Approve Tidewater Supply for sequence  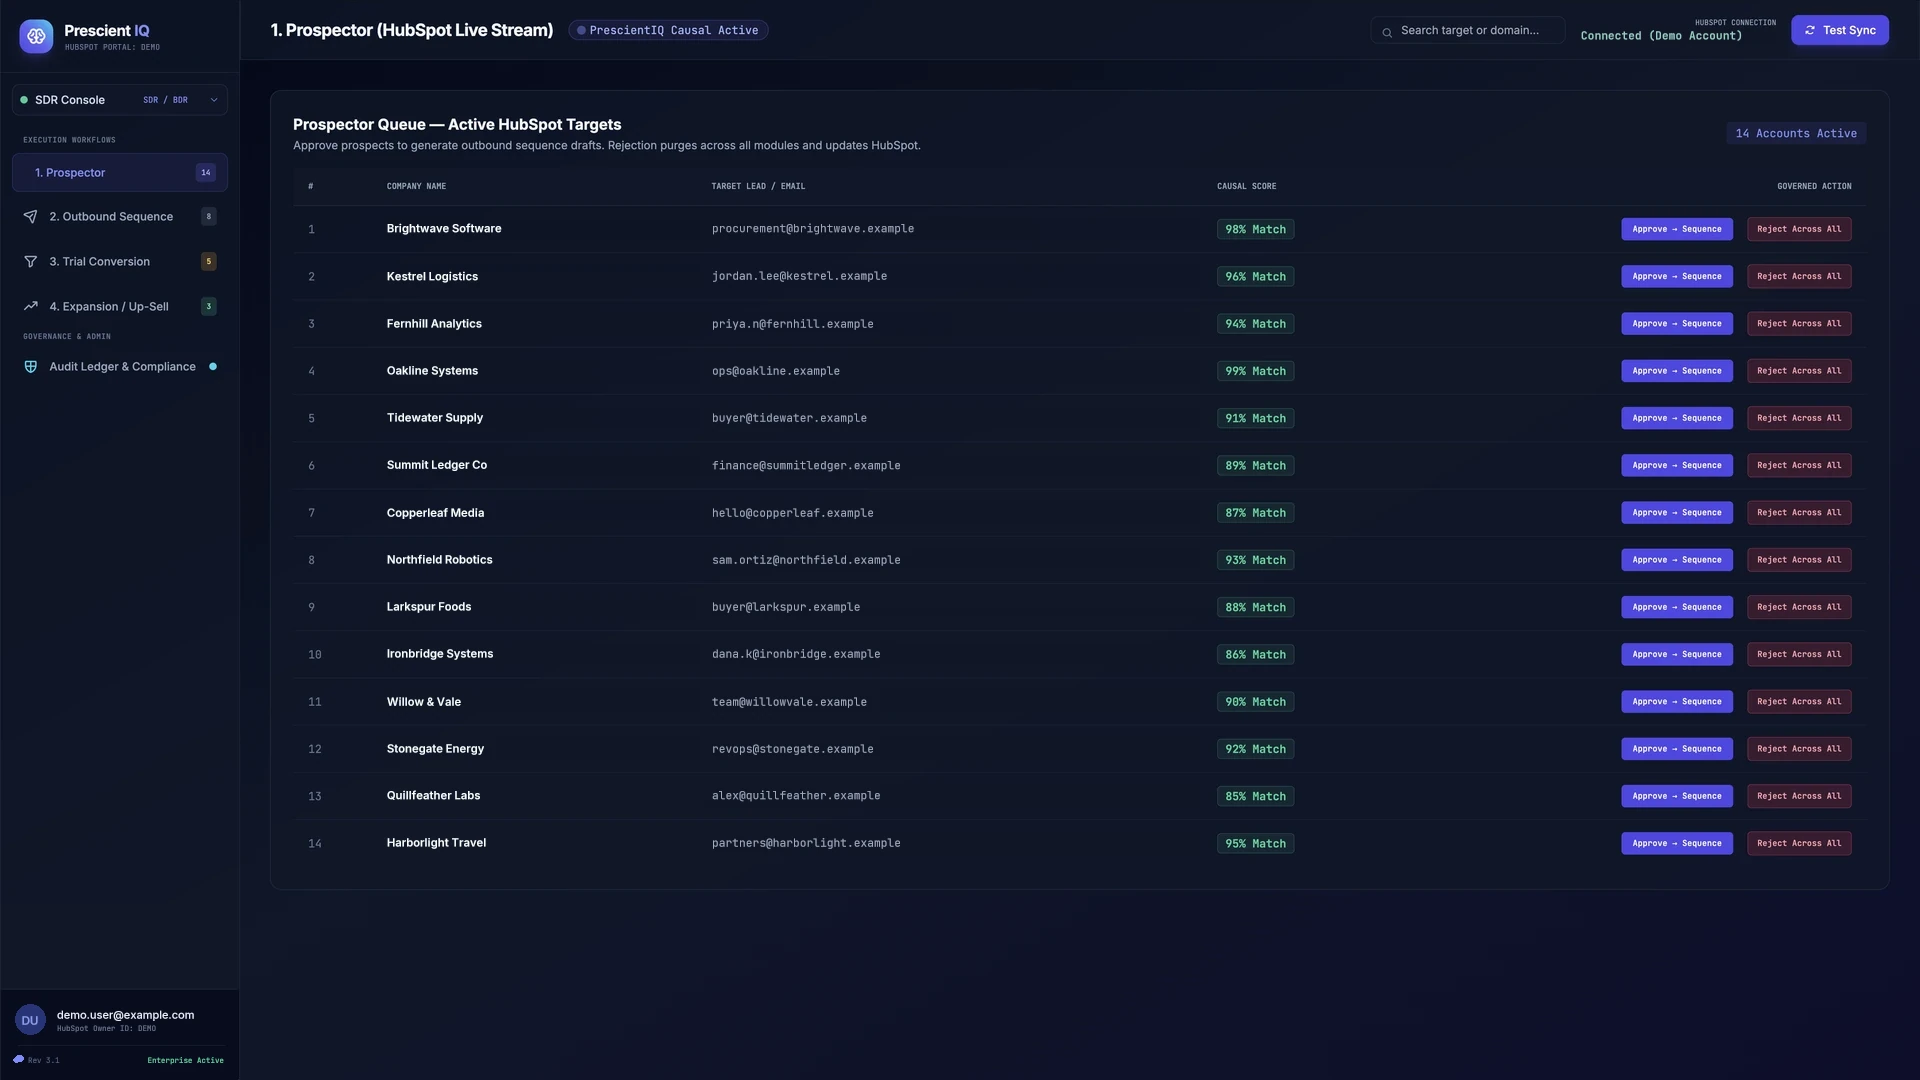1677,418
